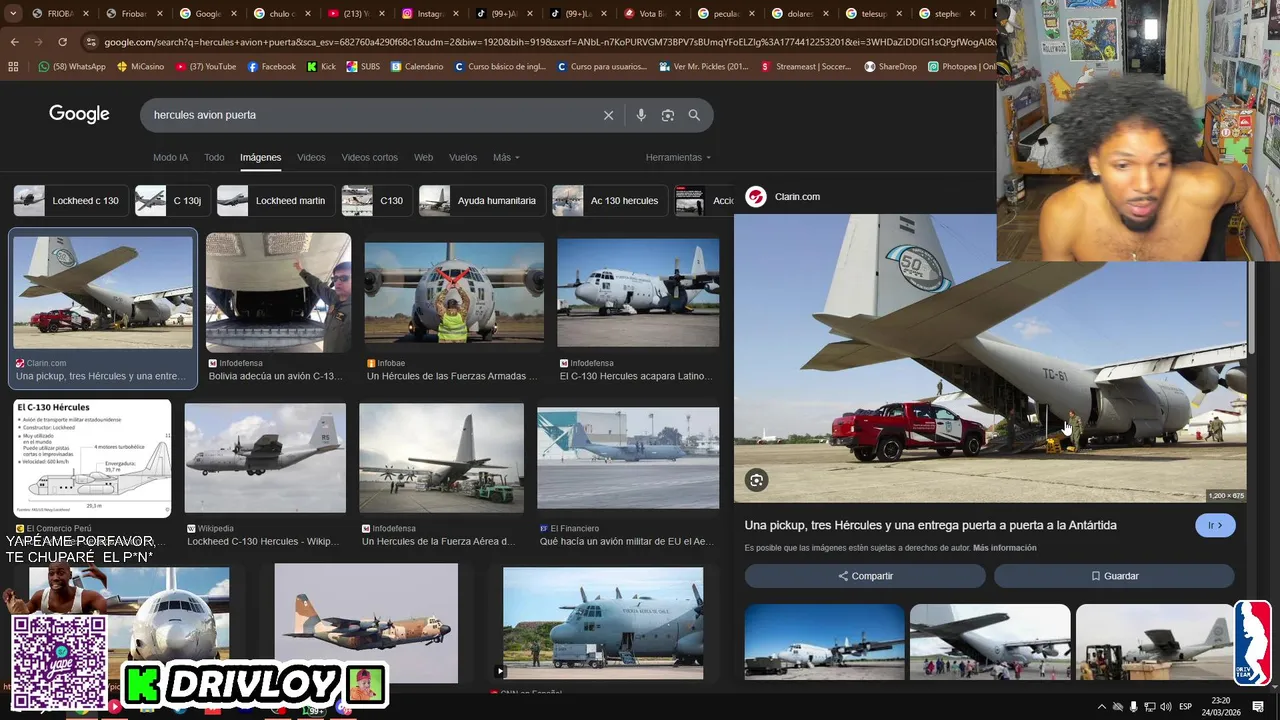Image resolution: width=1280 pixels, height=720 pixels.
Task: Select the Imágenes tab
Action: pyautogui.click(x=261, y=157)
